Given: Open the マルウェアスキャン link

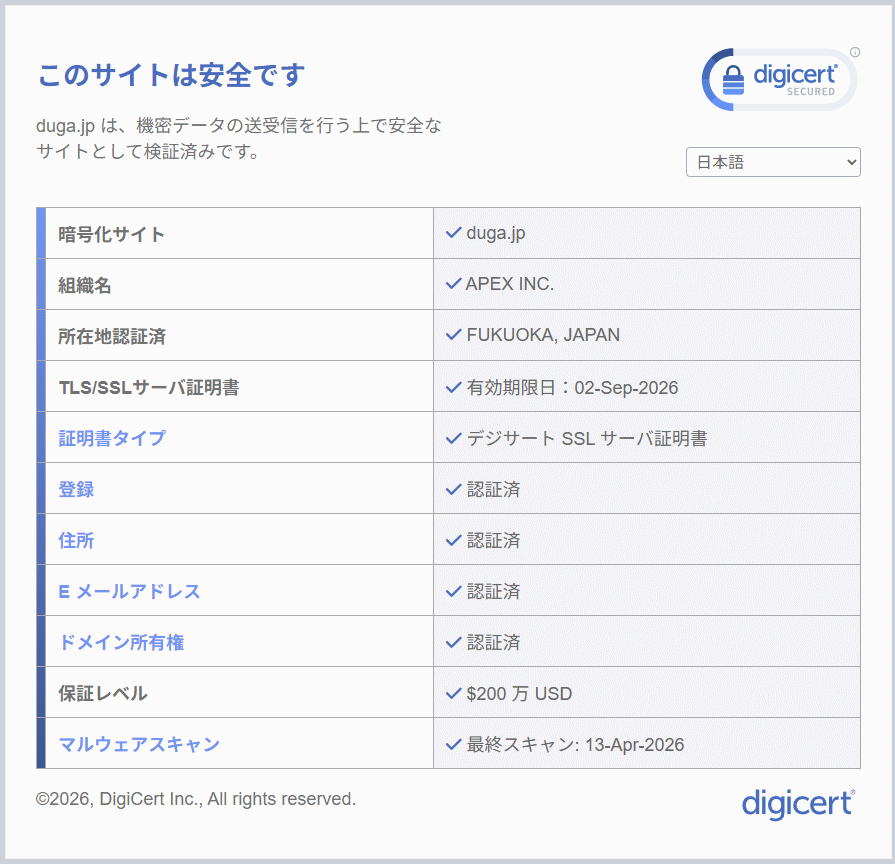Looking at the screenshot, I should [x=139, y=744].
